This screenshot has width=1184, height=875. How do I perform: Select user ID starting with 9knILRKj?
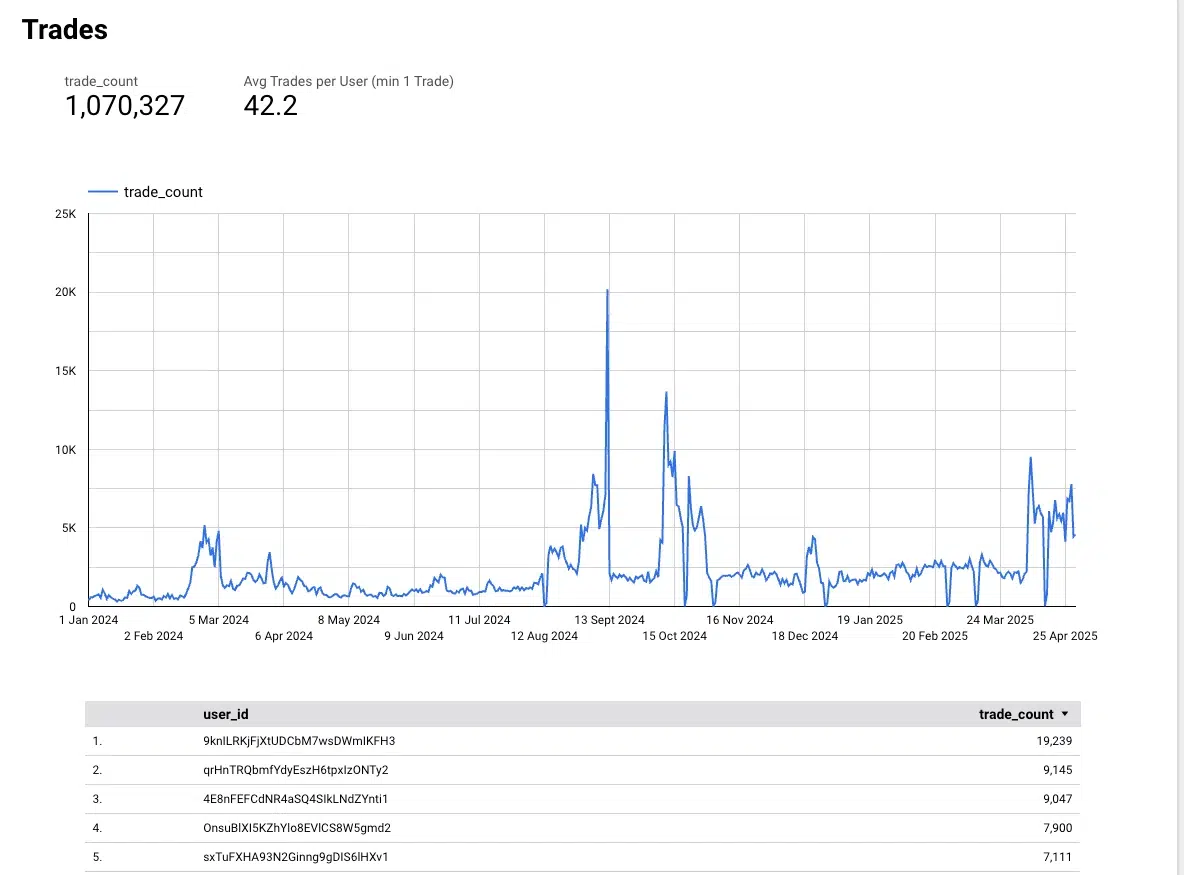point(298,741)
